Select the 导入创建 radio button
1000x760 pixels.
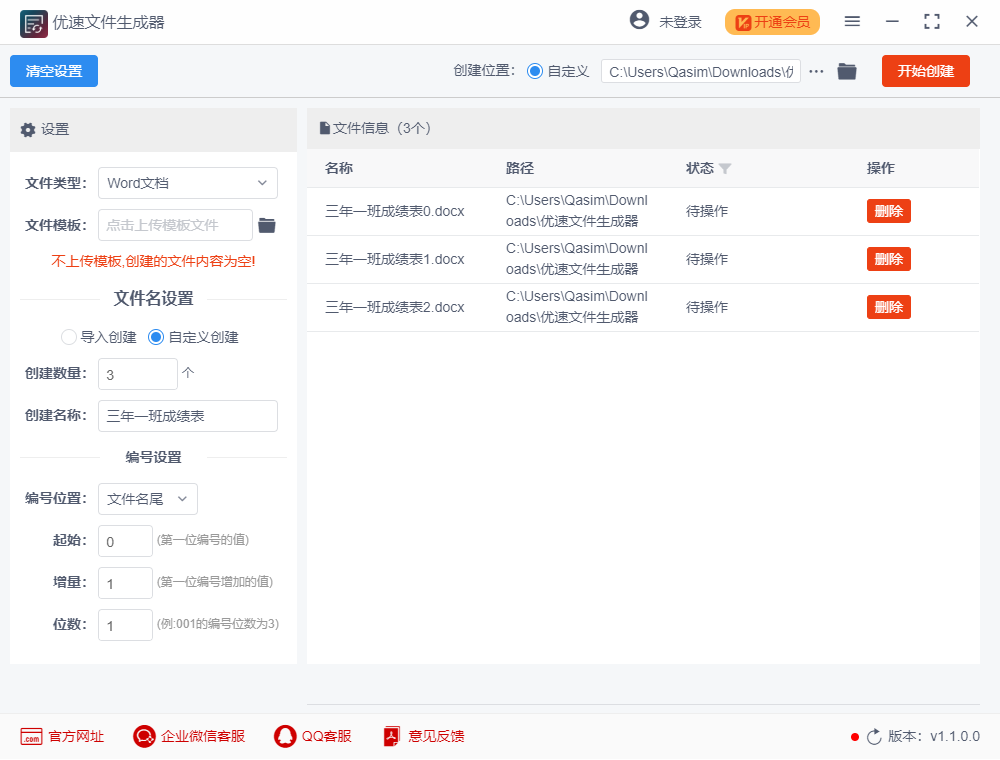click(68, 337)
